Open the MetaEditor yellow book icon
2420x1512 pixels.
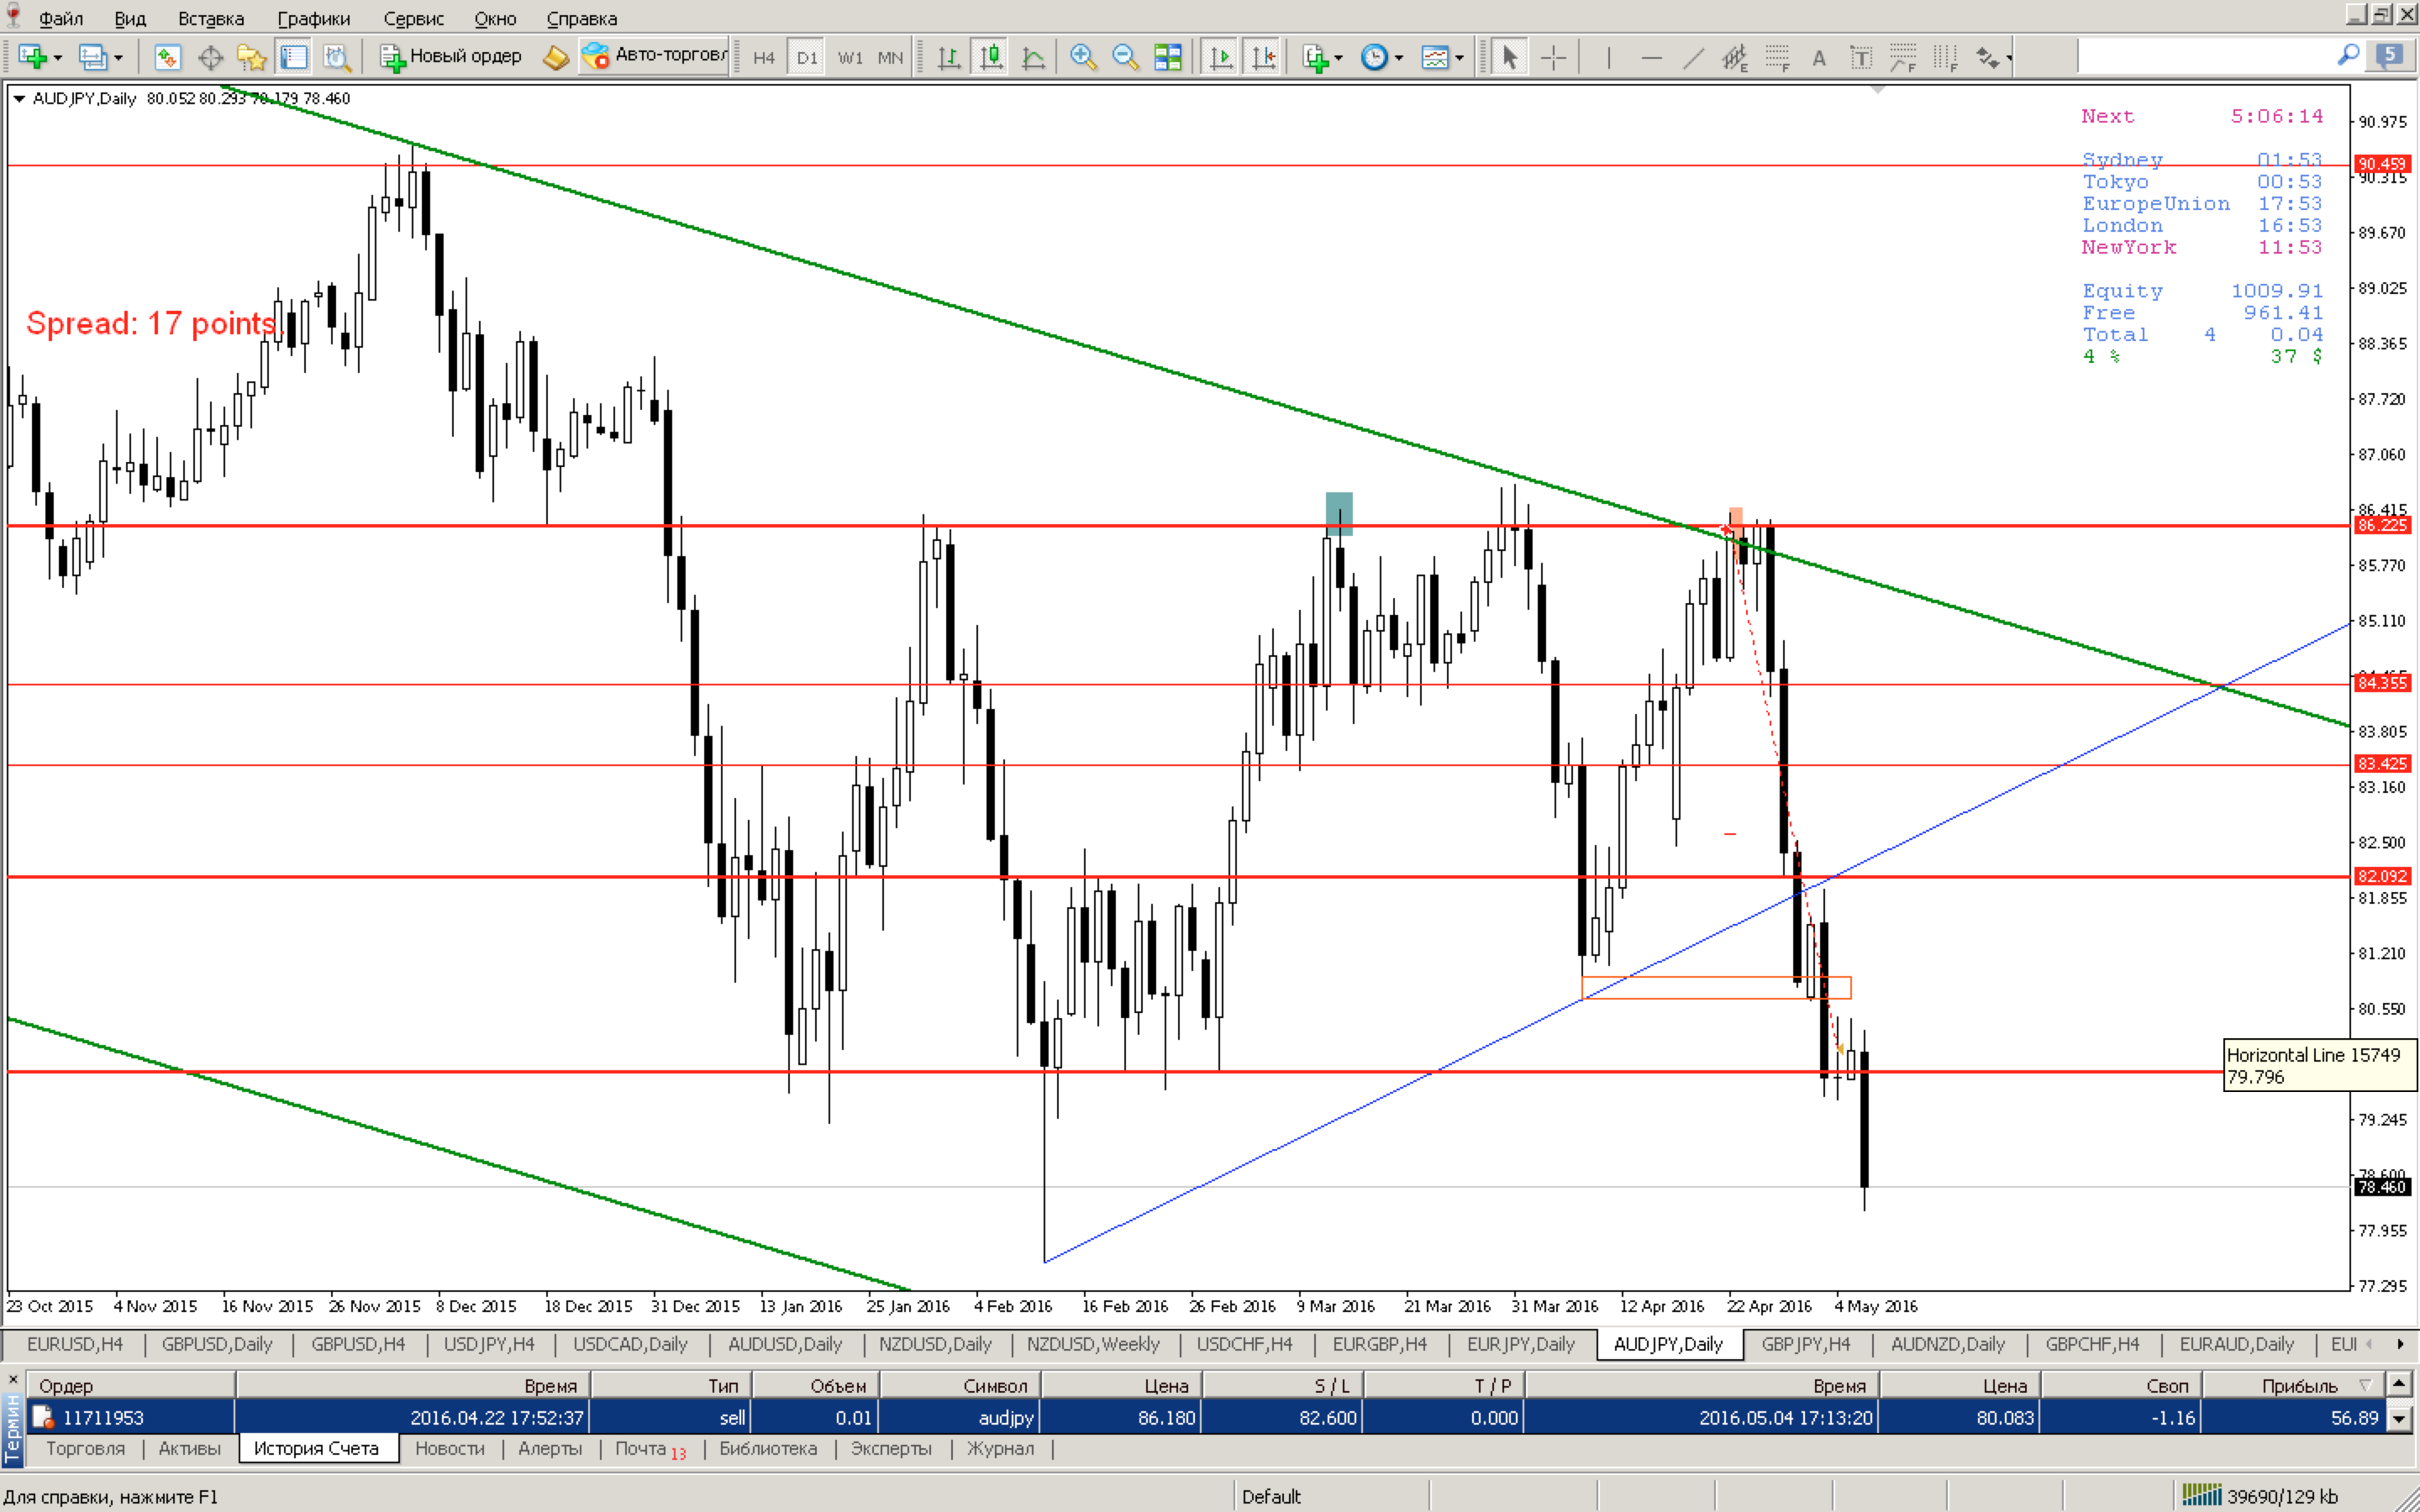(555, 57)
